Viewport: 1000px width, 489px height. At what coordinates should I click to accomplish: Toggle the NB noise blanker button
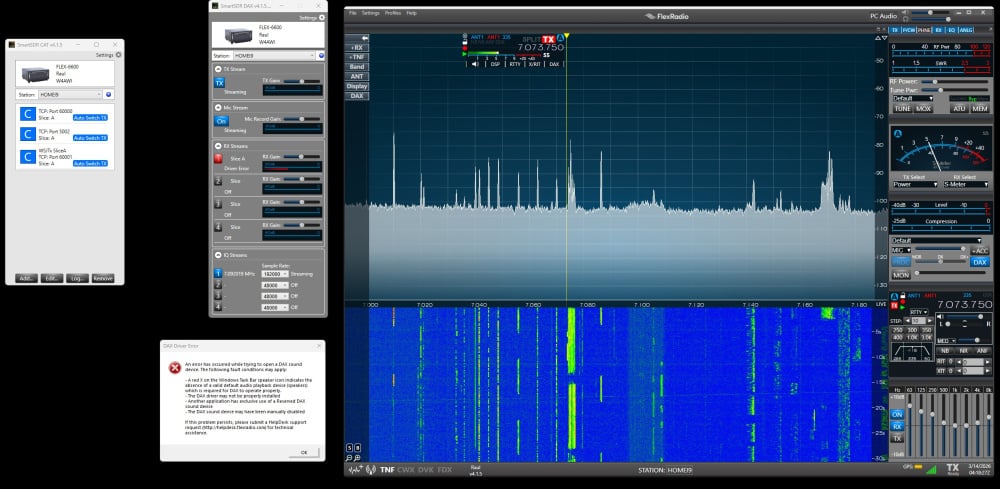(945, 350)
